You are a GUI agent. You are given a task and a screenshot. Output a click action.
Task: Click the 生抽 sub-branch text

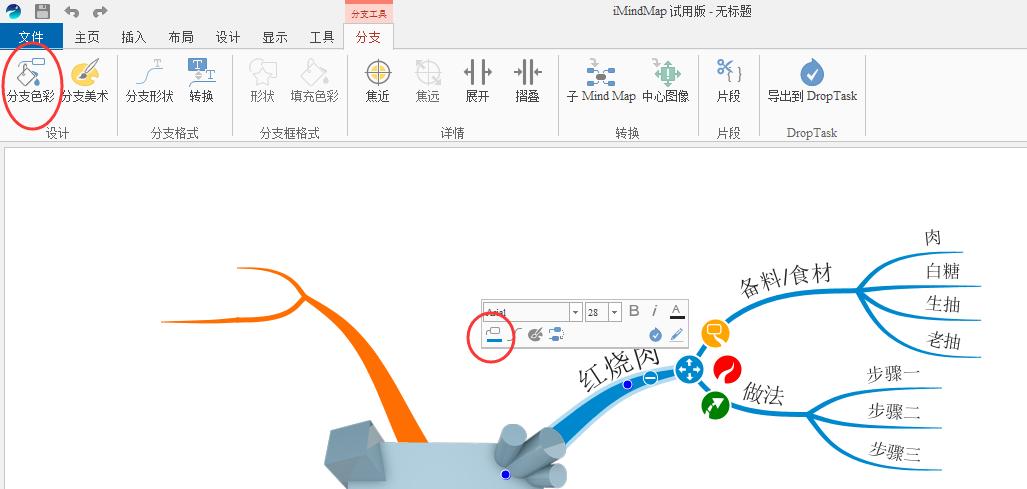coord(943,303)
